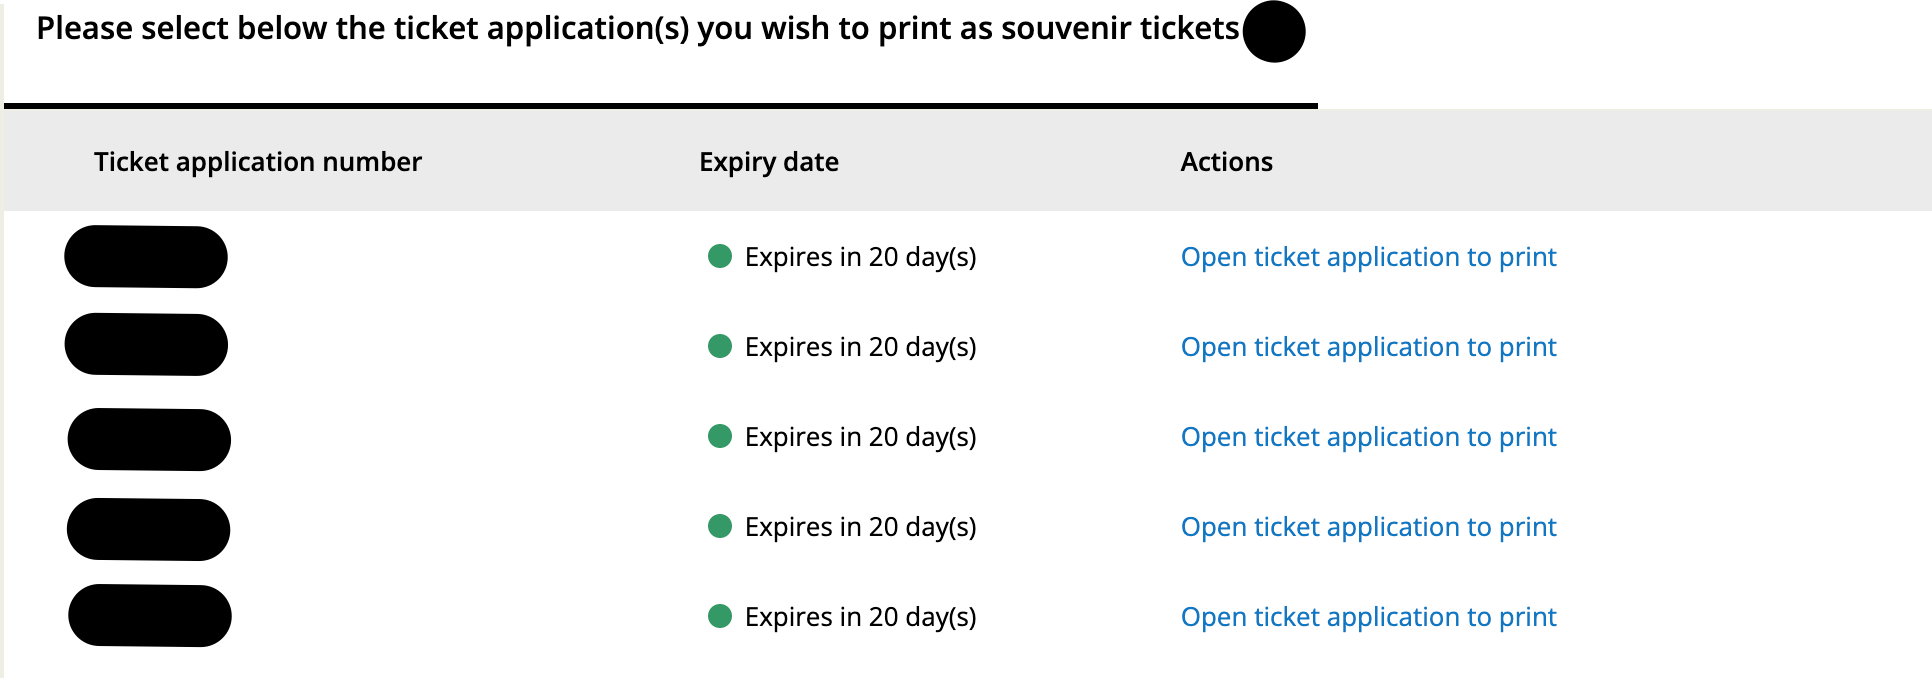Click green status dot in third row
1932x678 pixels.
pyautogui.click(x=720, y=436)
